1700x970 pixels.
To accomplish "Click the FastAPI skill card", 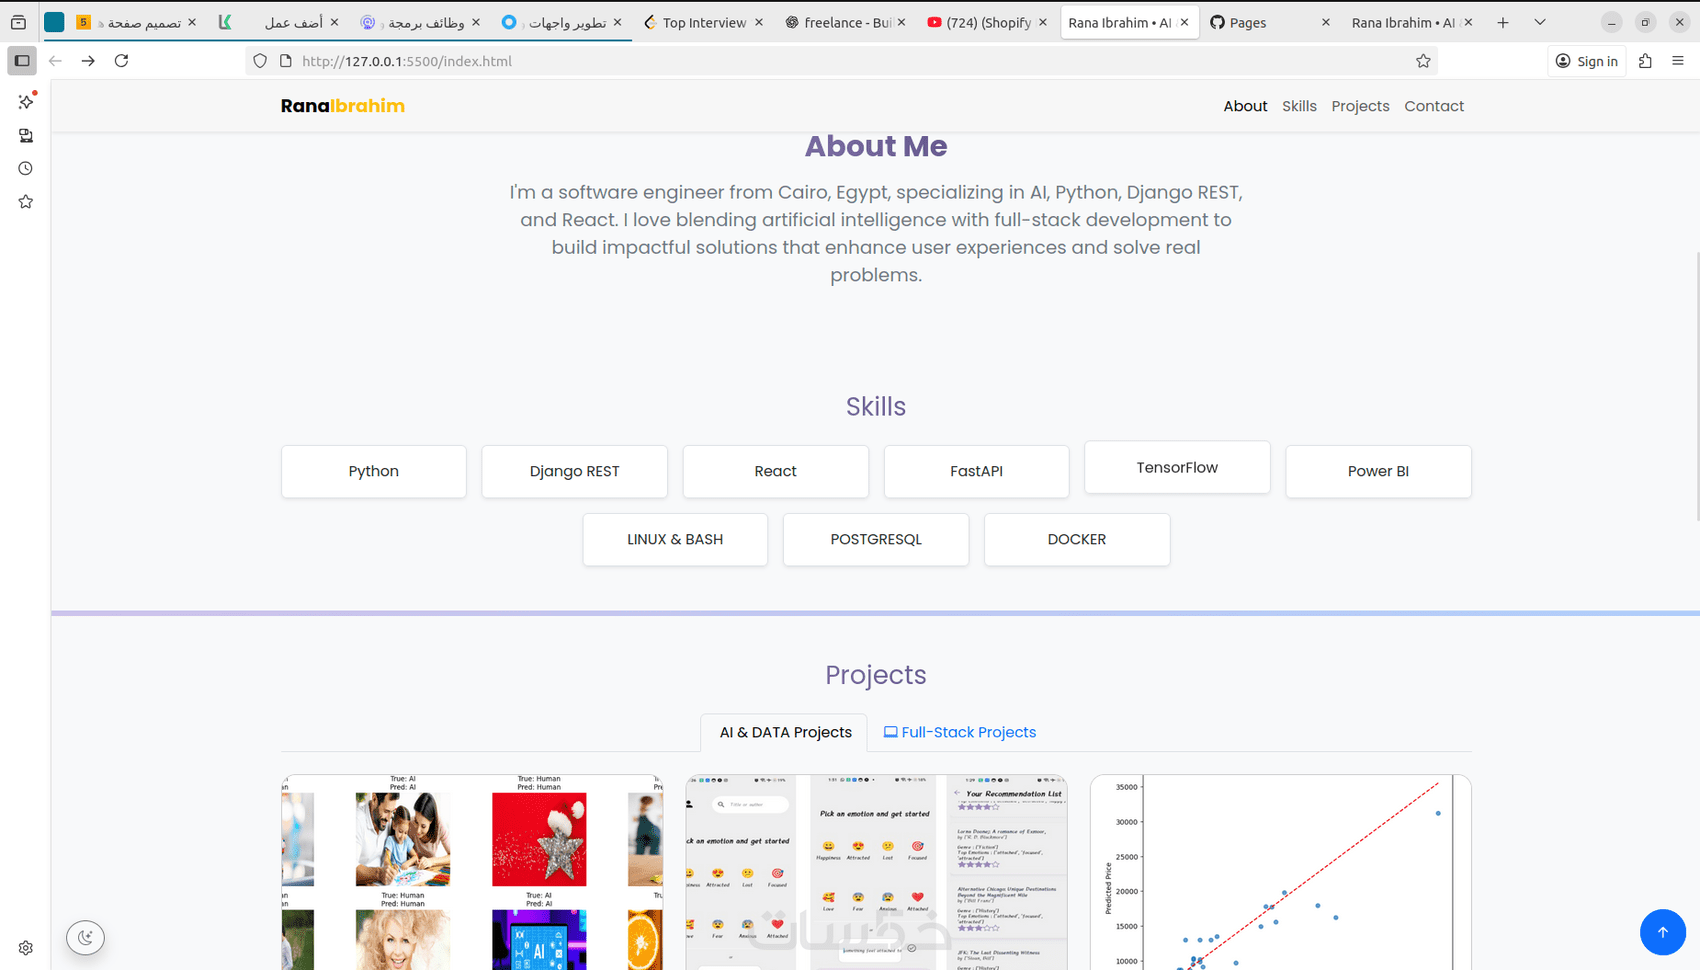I will (x=977, y=471).
